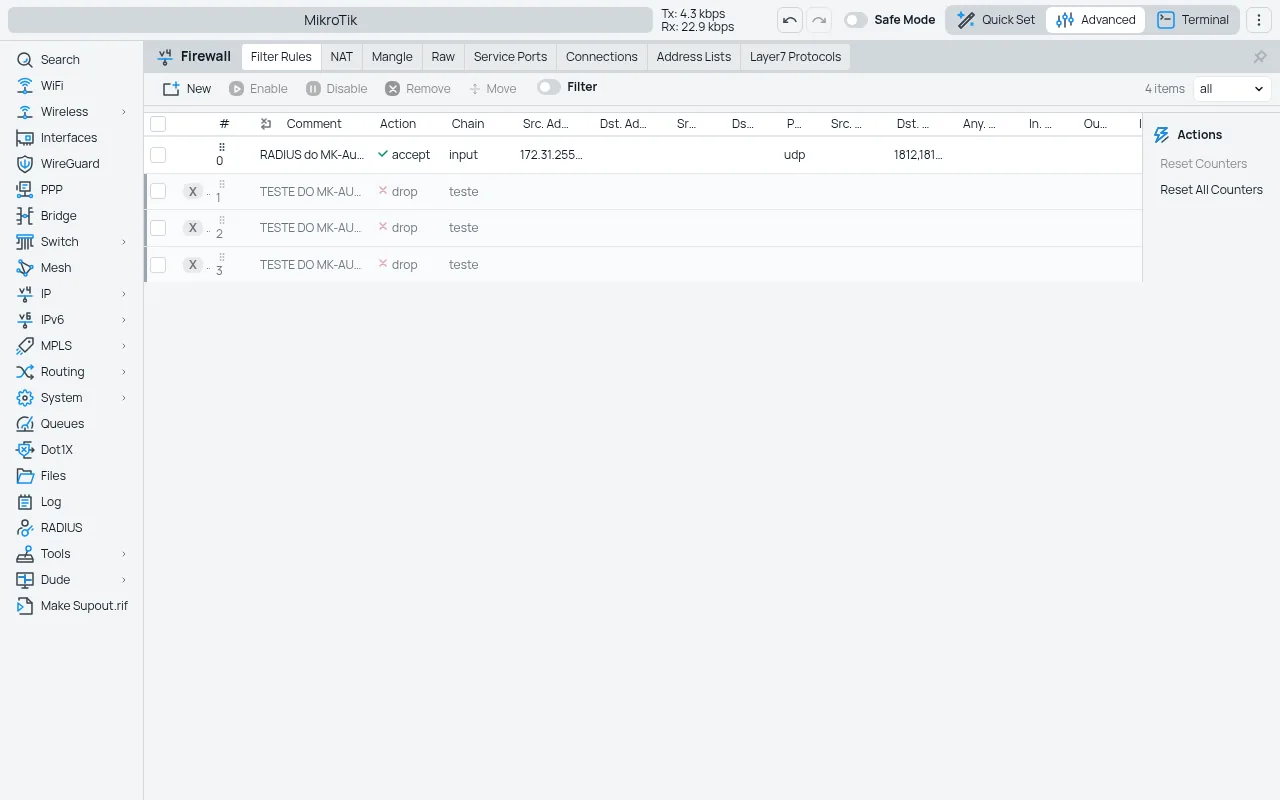This screenshot has height=800, width=1280.
Task: Expand the System submenu
Action: 124,398
